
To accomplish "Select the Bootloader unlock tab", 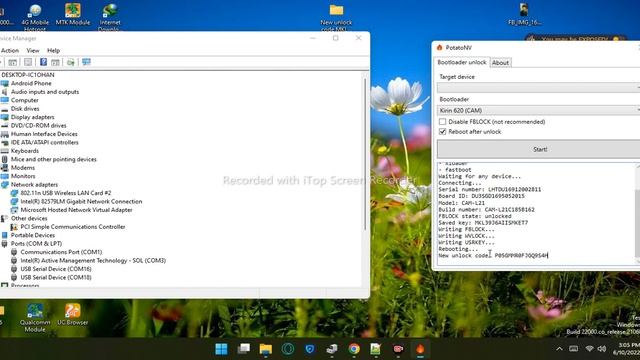I will [462, 62].
